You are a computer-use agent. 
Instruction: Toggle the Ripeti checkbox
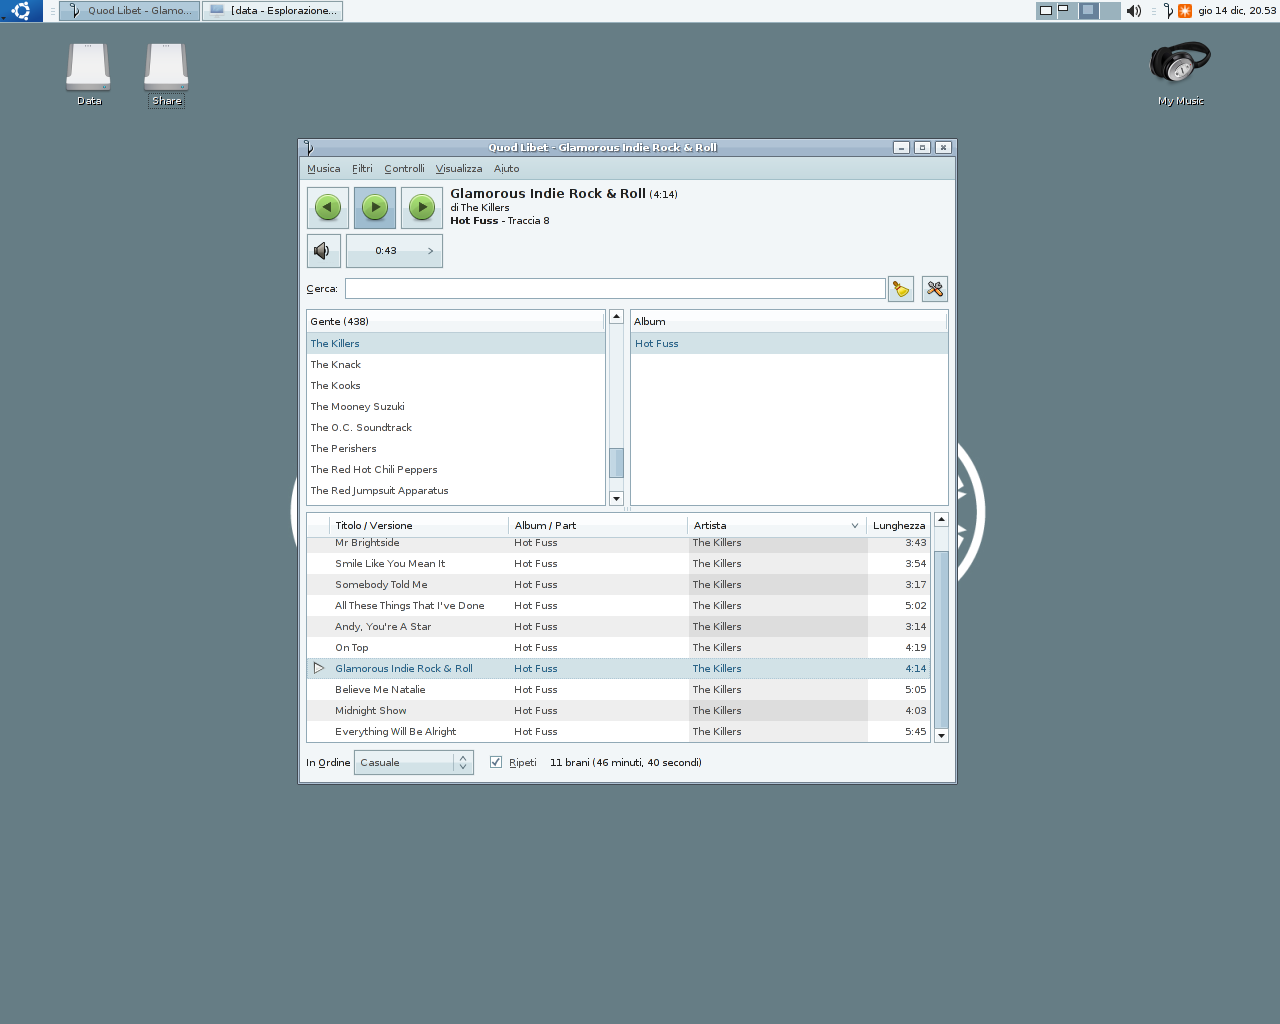pos(496,762)
